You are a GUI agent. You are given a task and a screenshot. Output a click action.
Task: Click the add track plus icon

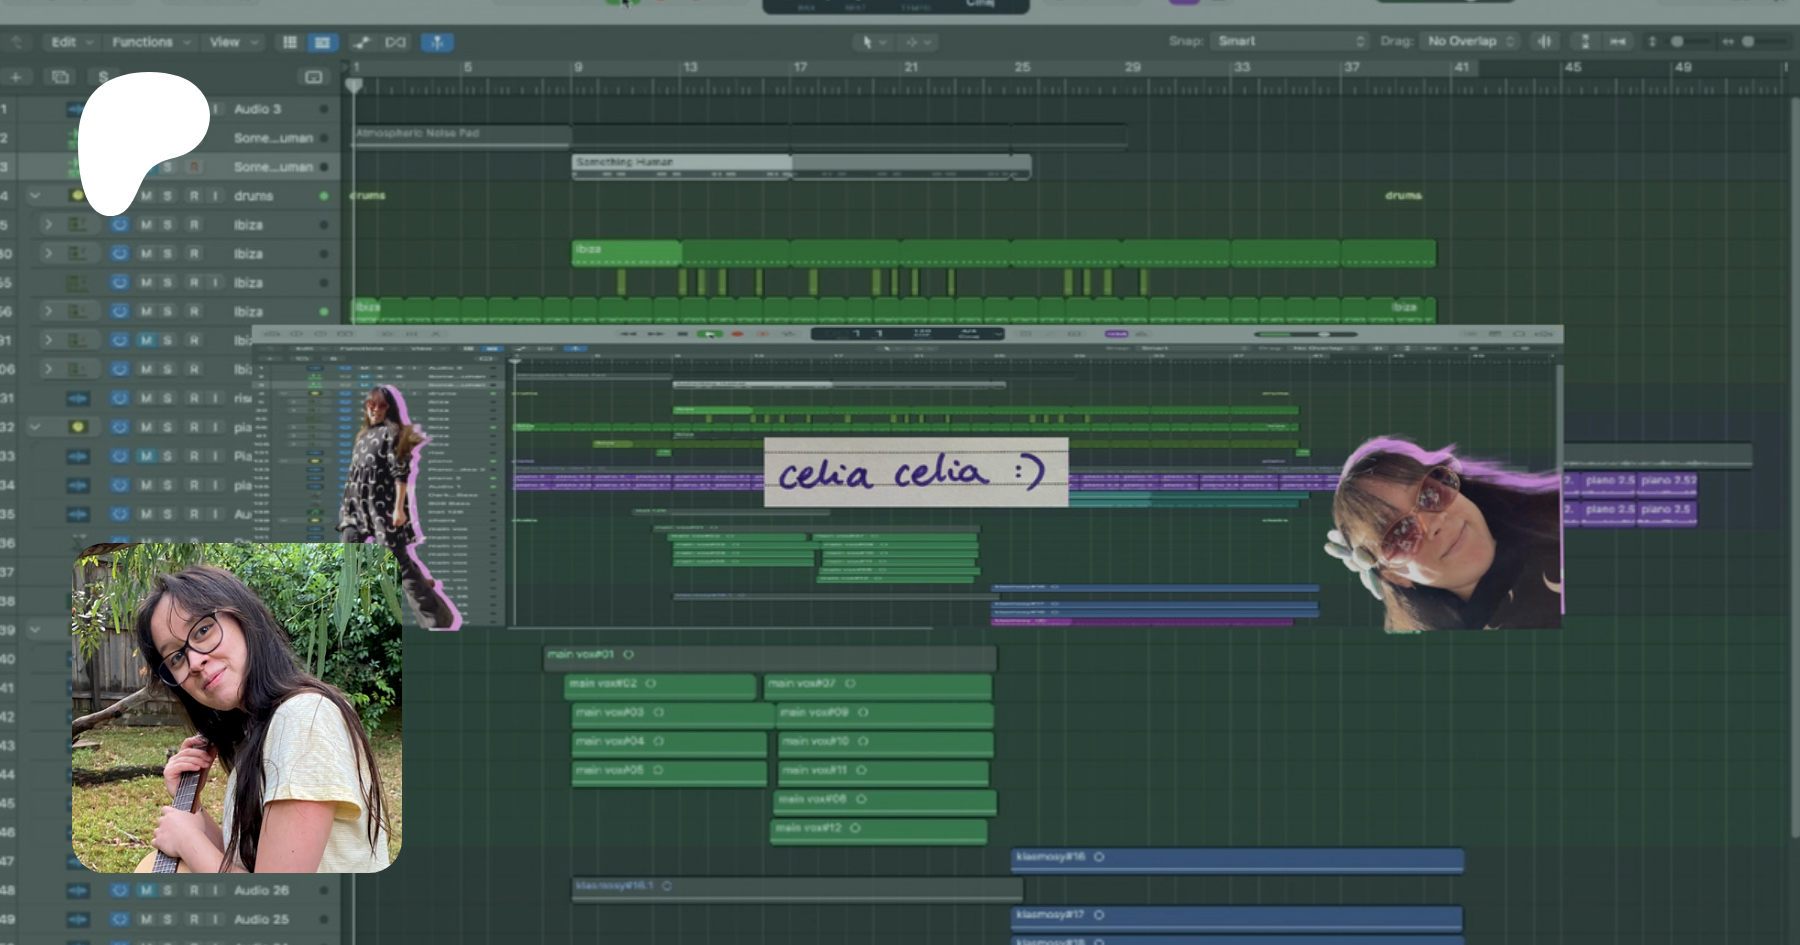pyautogui.click(x=16, y=77)
